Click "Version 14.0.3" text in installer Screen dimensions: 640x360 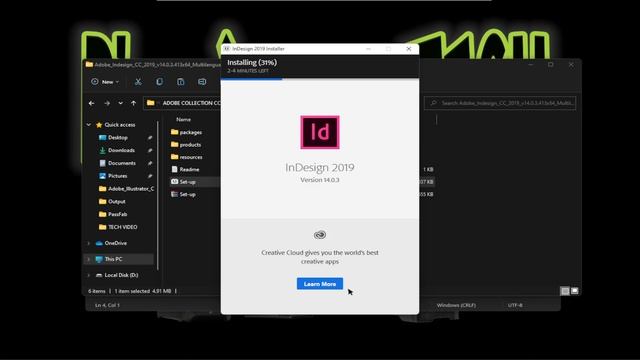[x=320, y=180]
